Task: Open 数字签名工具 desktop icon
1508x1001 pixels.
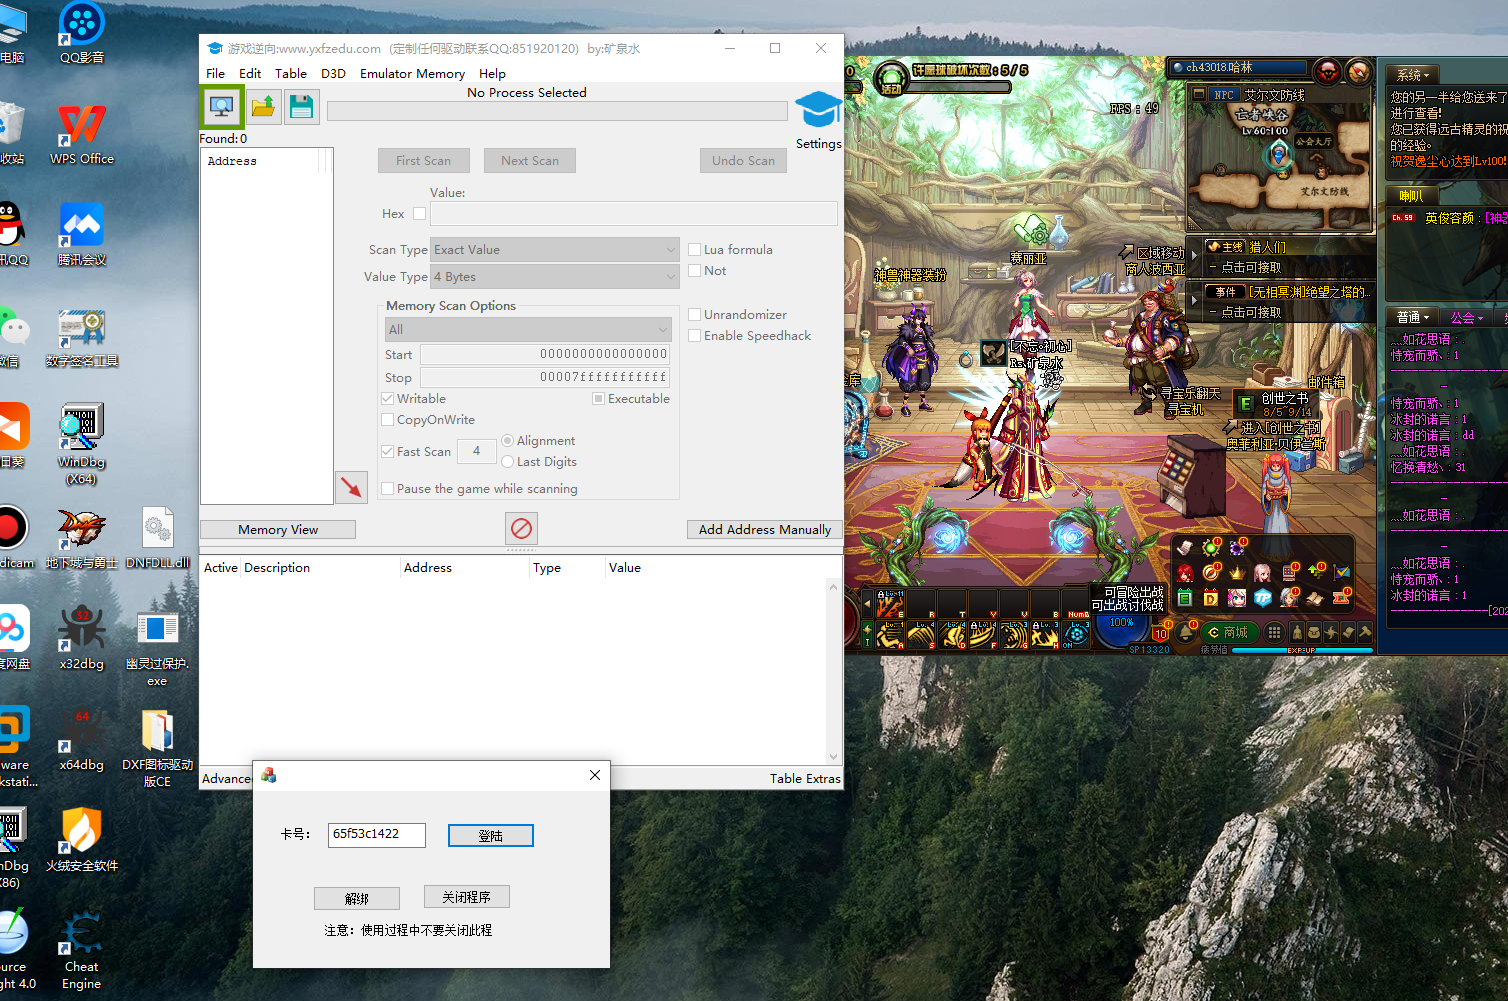Action: pos(82,338)
